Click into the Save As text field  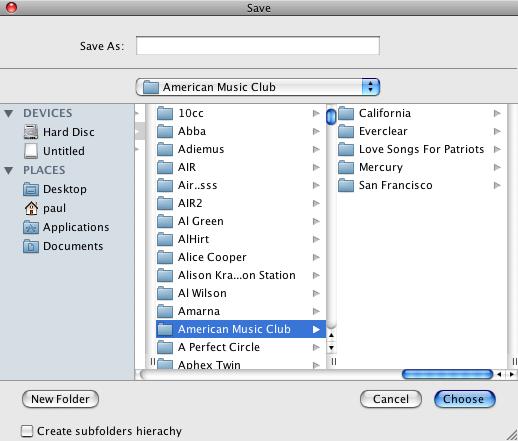tap(258, 46)
